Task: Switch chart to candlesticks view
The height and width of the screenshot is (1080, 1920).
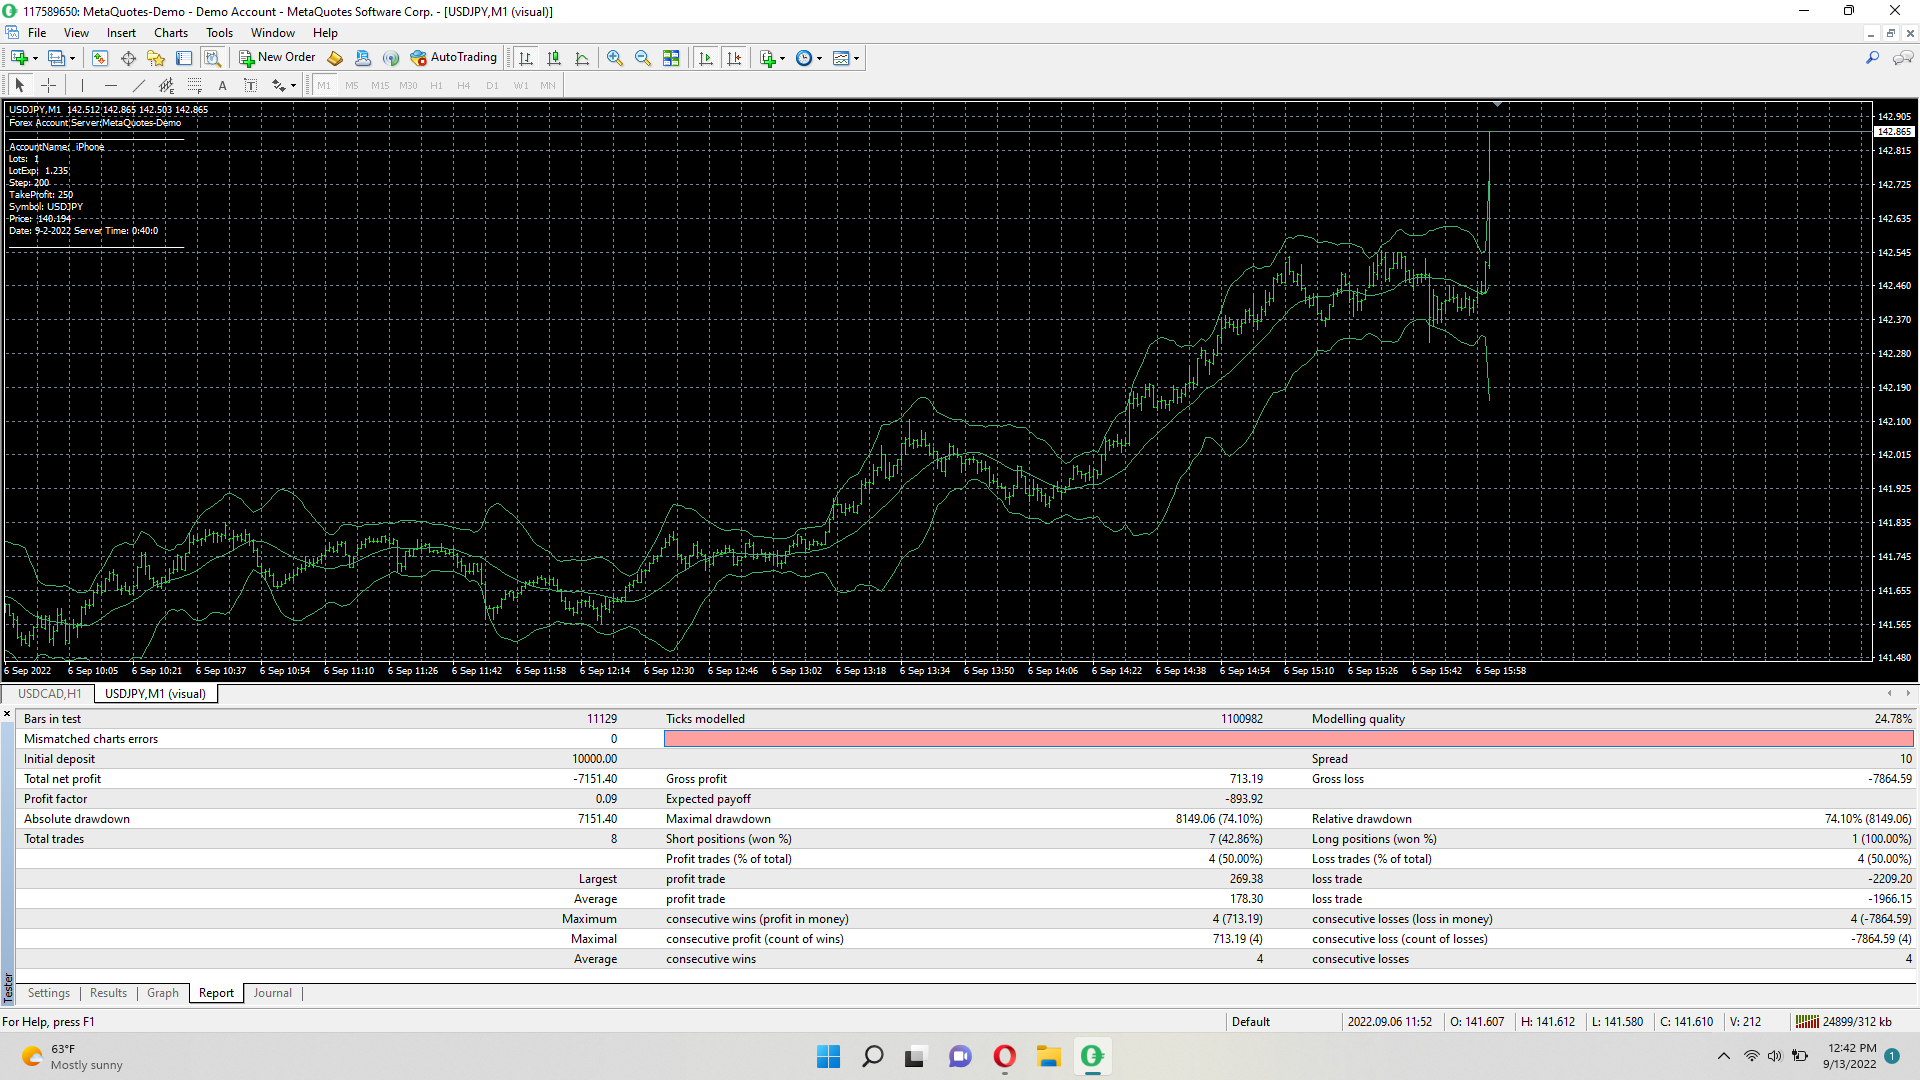Action: coord(554,58)
